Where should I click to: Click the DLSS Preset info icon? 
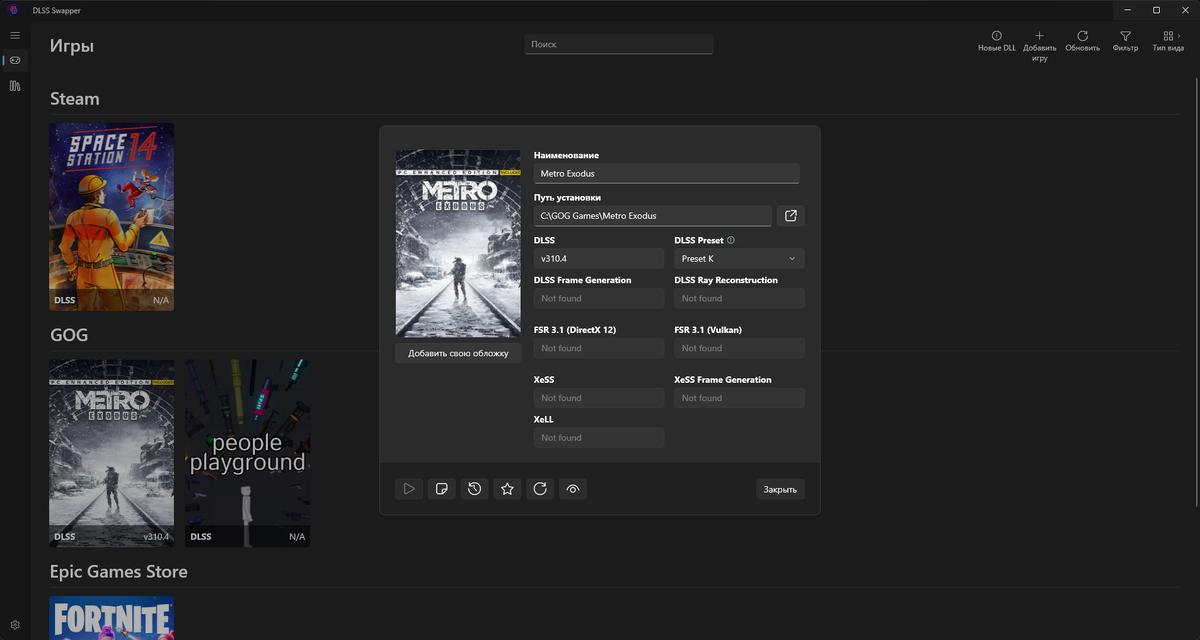[731, 240]
